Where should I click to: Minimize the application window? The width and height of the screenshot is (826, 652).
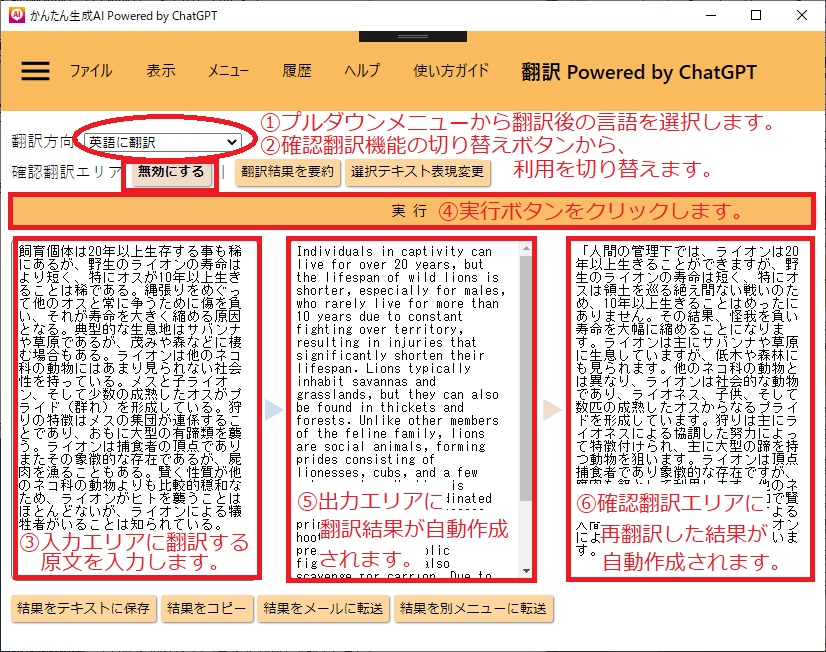point(710,15)
